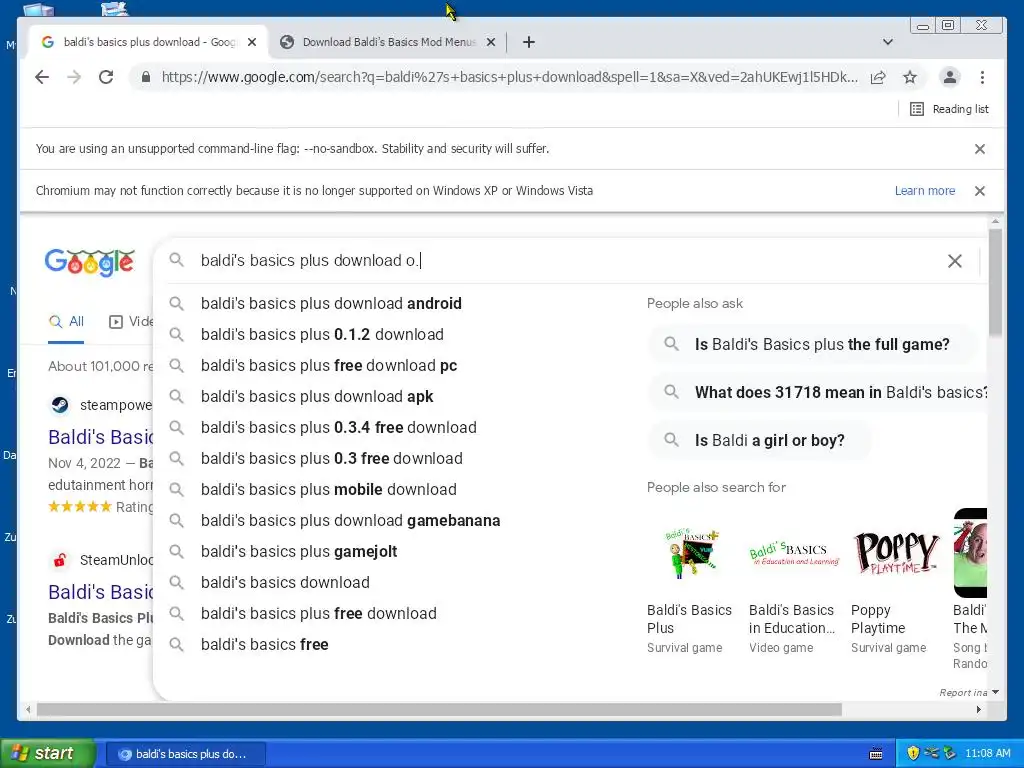Open the user profile icon
This screenshot has height=768, width=1024.
tap(950, 77)
